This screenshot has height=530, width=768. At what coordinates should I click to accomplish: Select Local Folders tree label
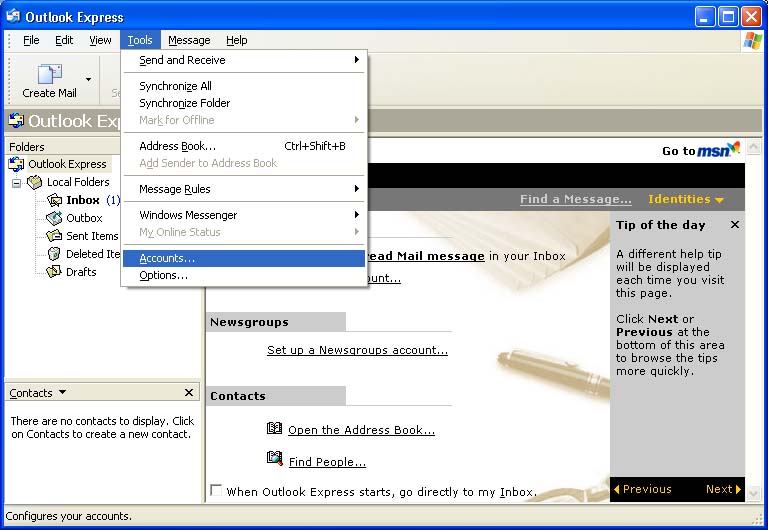pos(78,182)
